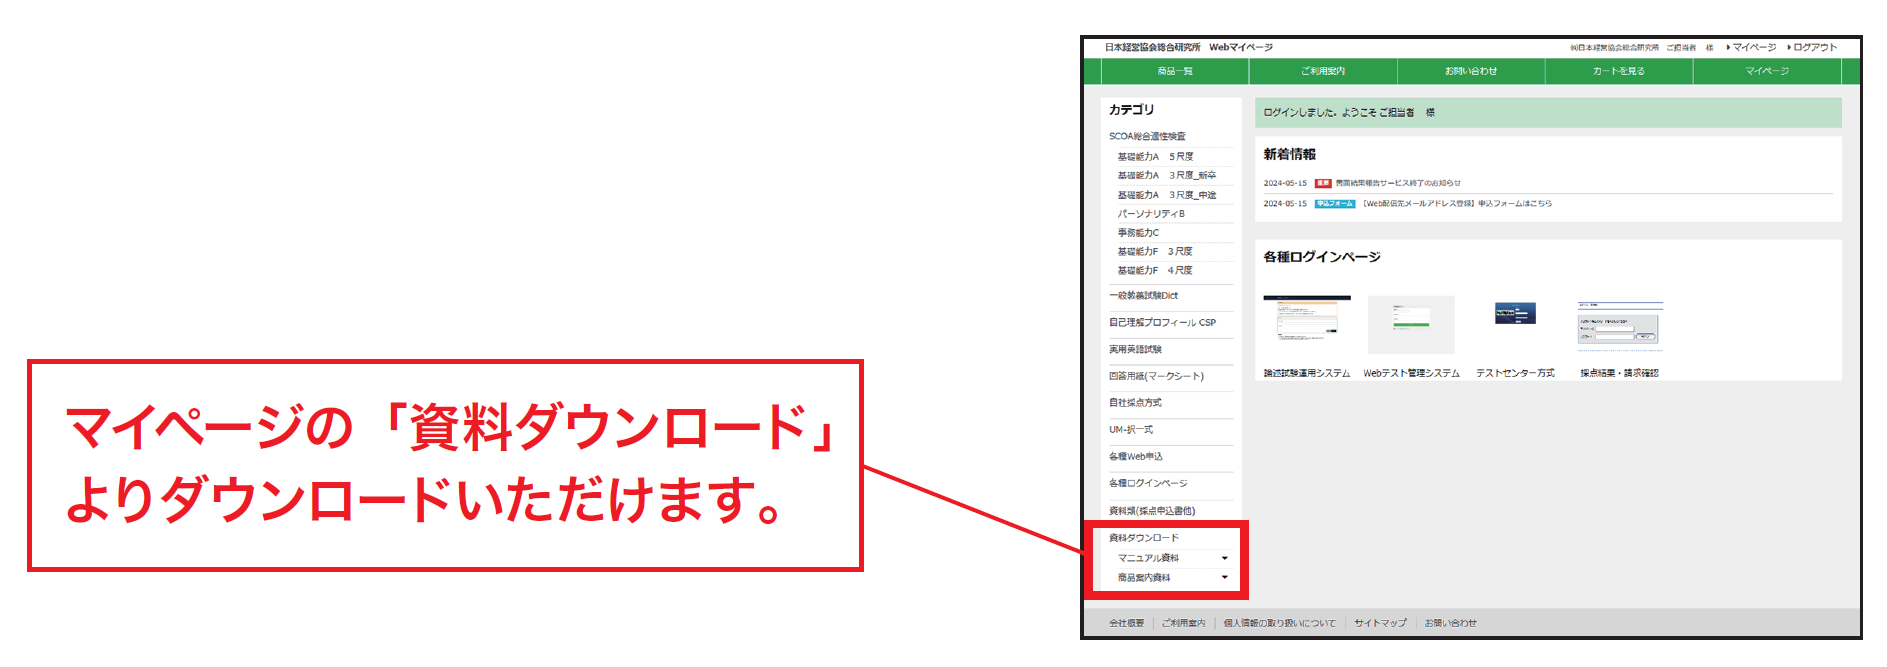This screenshot has width=1887, height=667.
Task: Click the マイページ link at top right
Action: pyautogui.click(x=1754, y=47)
